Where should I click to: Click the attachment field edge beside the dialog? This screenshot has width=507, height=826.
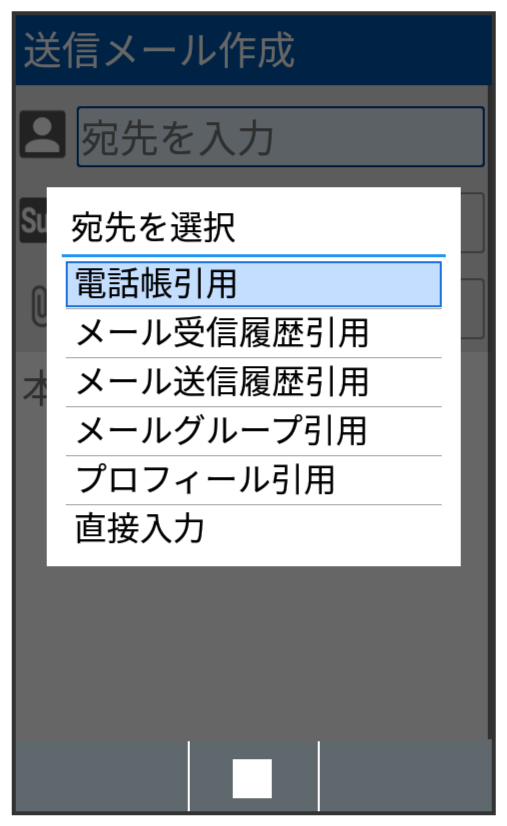point(472,309)
